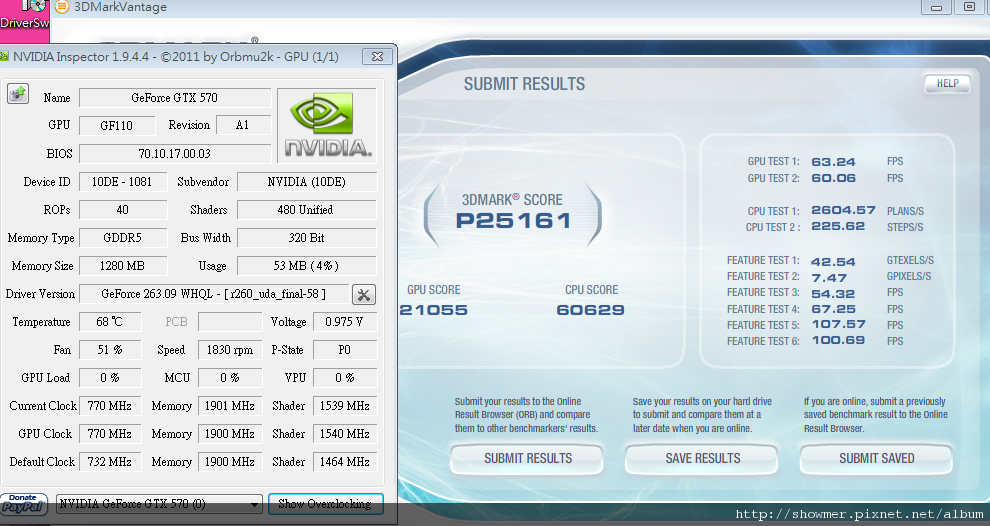Click FEATURE TEST 5 value 107.57
990x526 pixels.
point(838,324)
